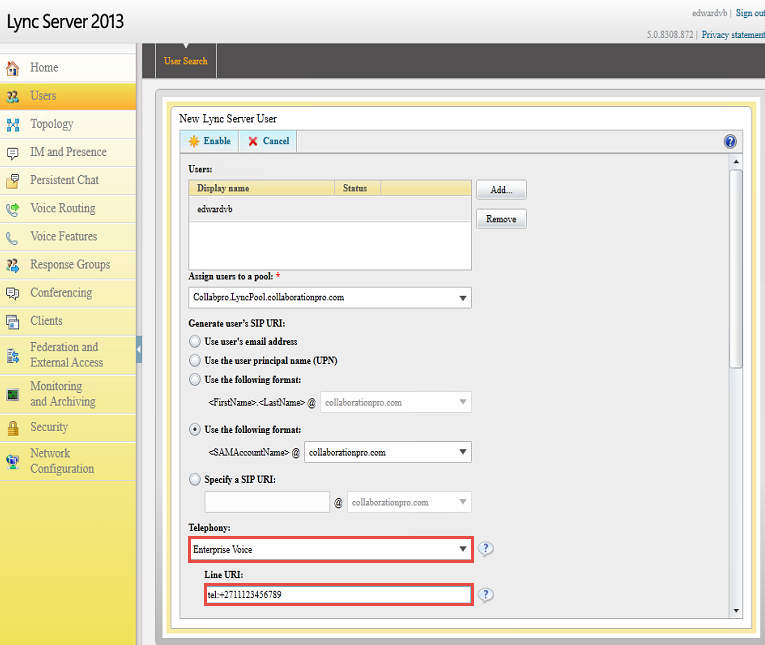Open Conferencing section
765x645 pixels.
tap(68, 293)
